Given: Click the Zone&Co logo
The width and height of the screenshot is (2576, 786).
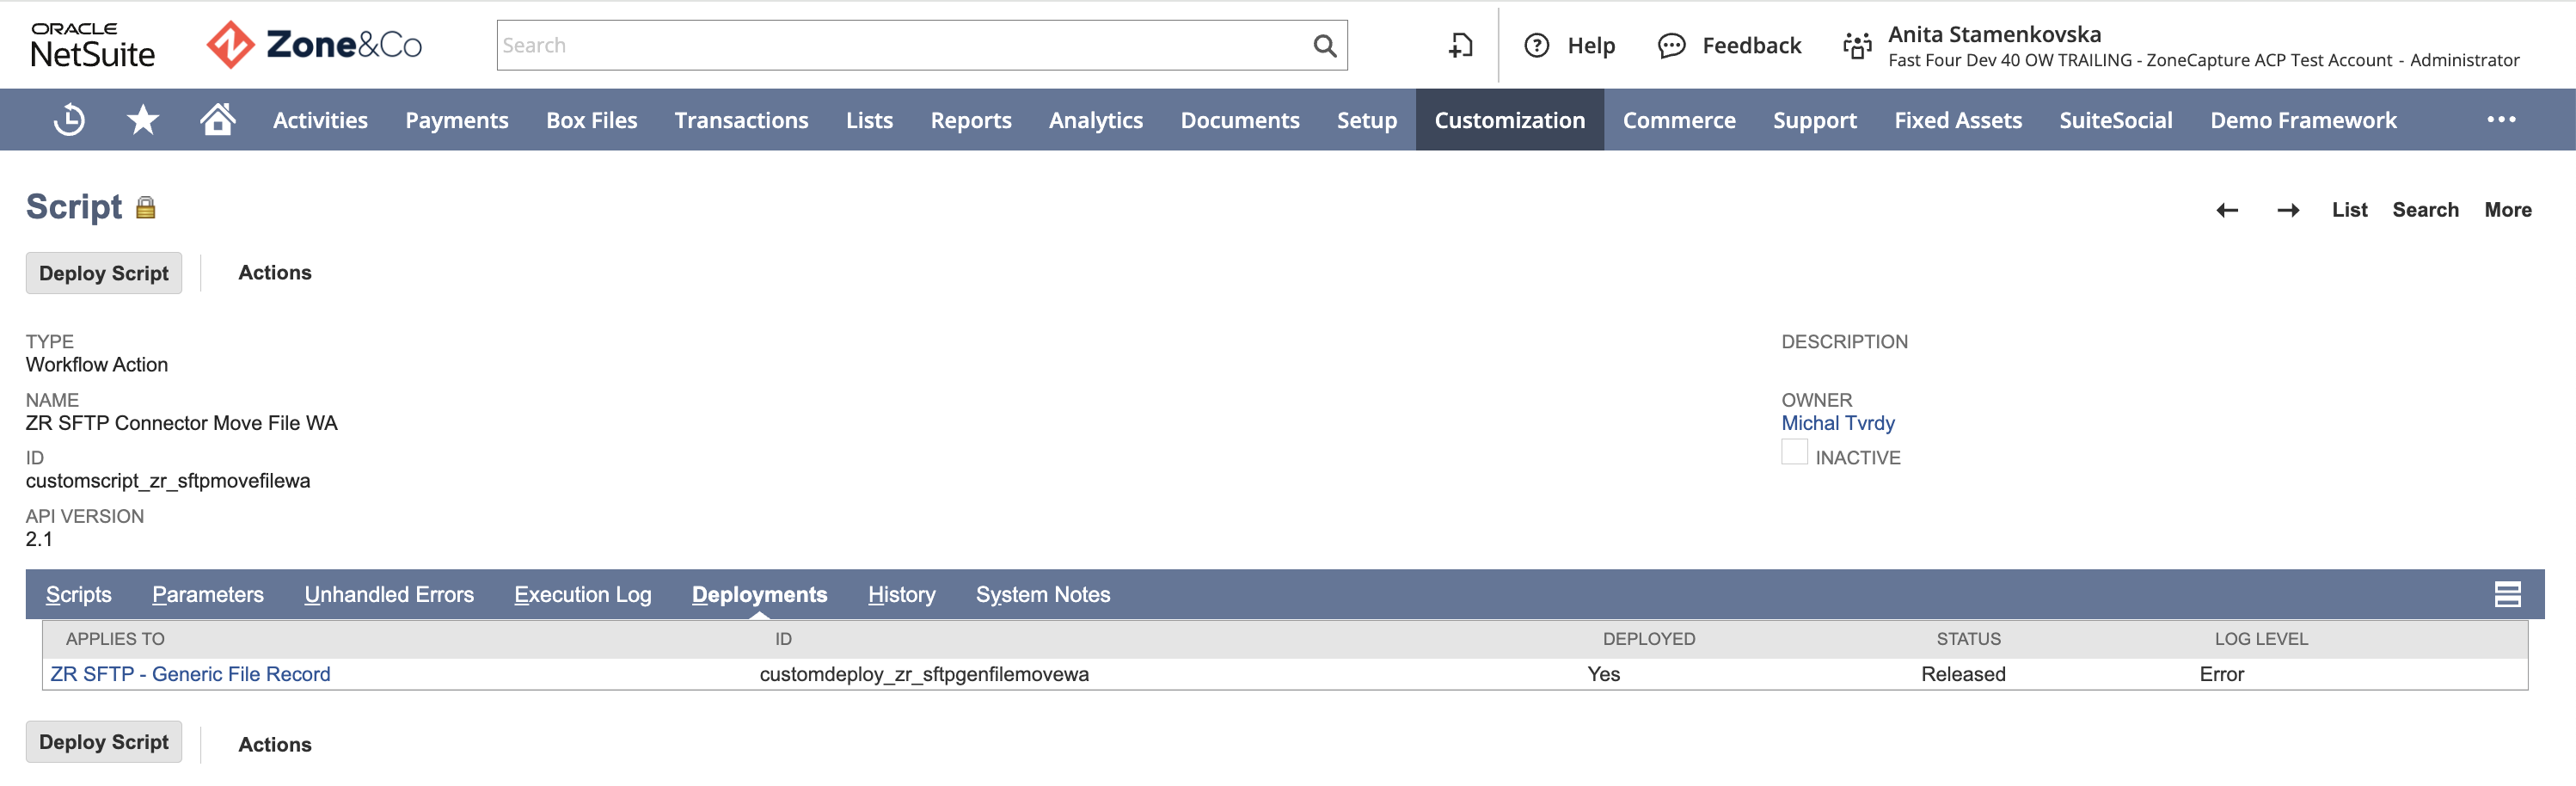Looking at the screenshot, I should (x=314, y=45).
